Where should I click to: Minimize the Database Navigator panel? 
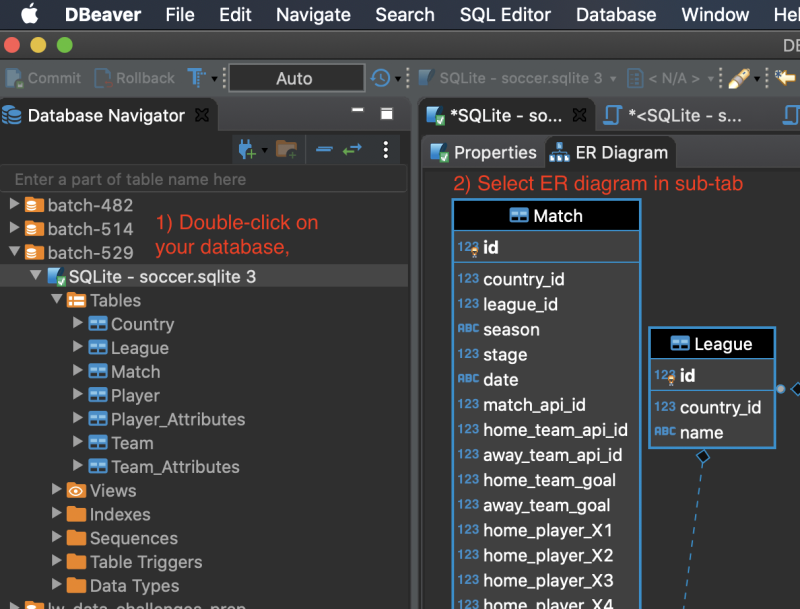tap(357, 110)
